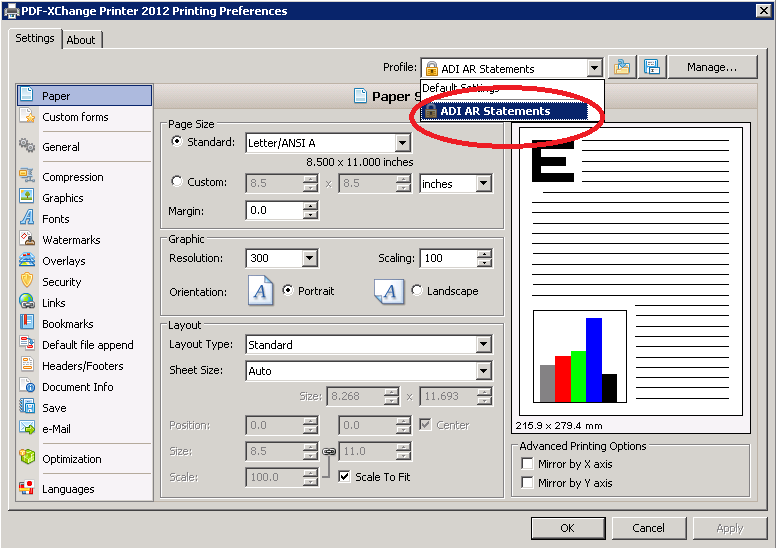This screenshot has height=548, width=776.
Task: Select the e-Mail category icon
Action: [27, 429]
